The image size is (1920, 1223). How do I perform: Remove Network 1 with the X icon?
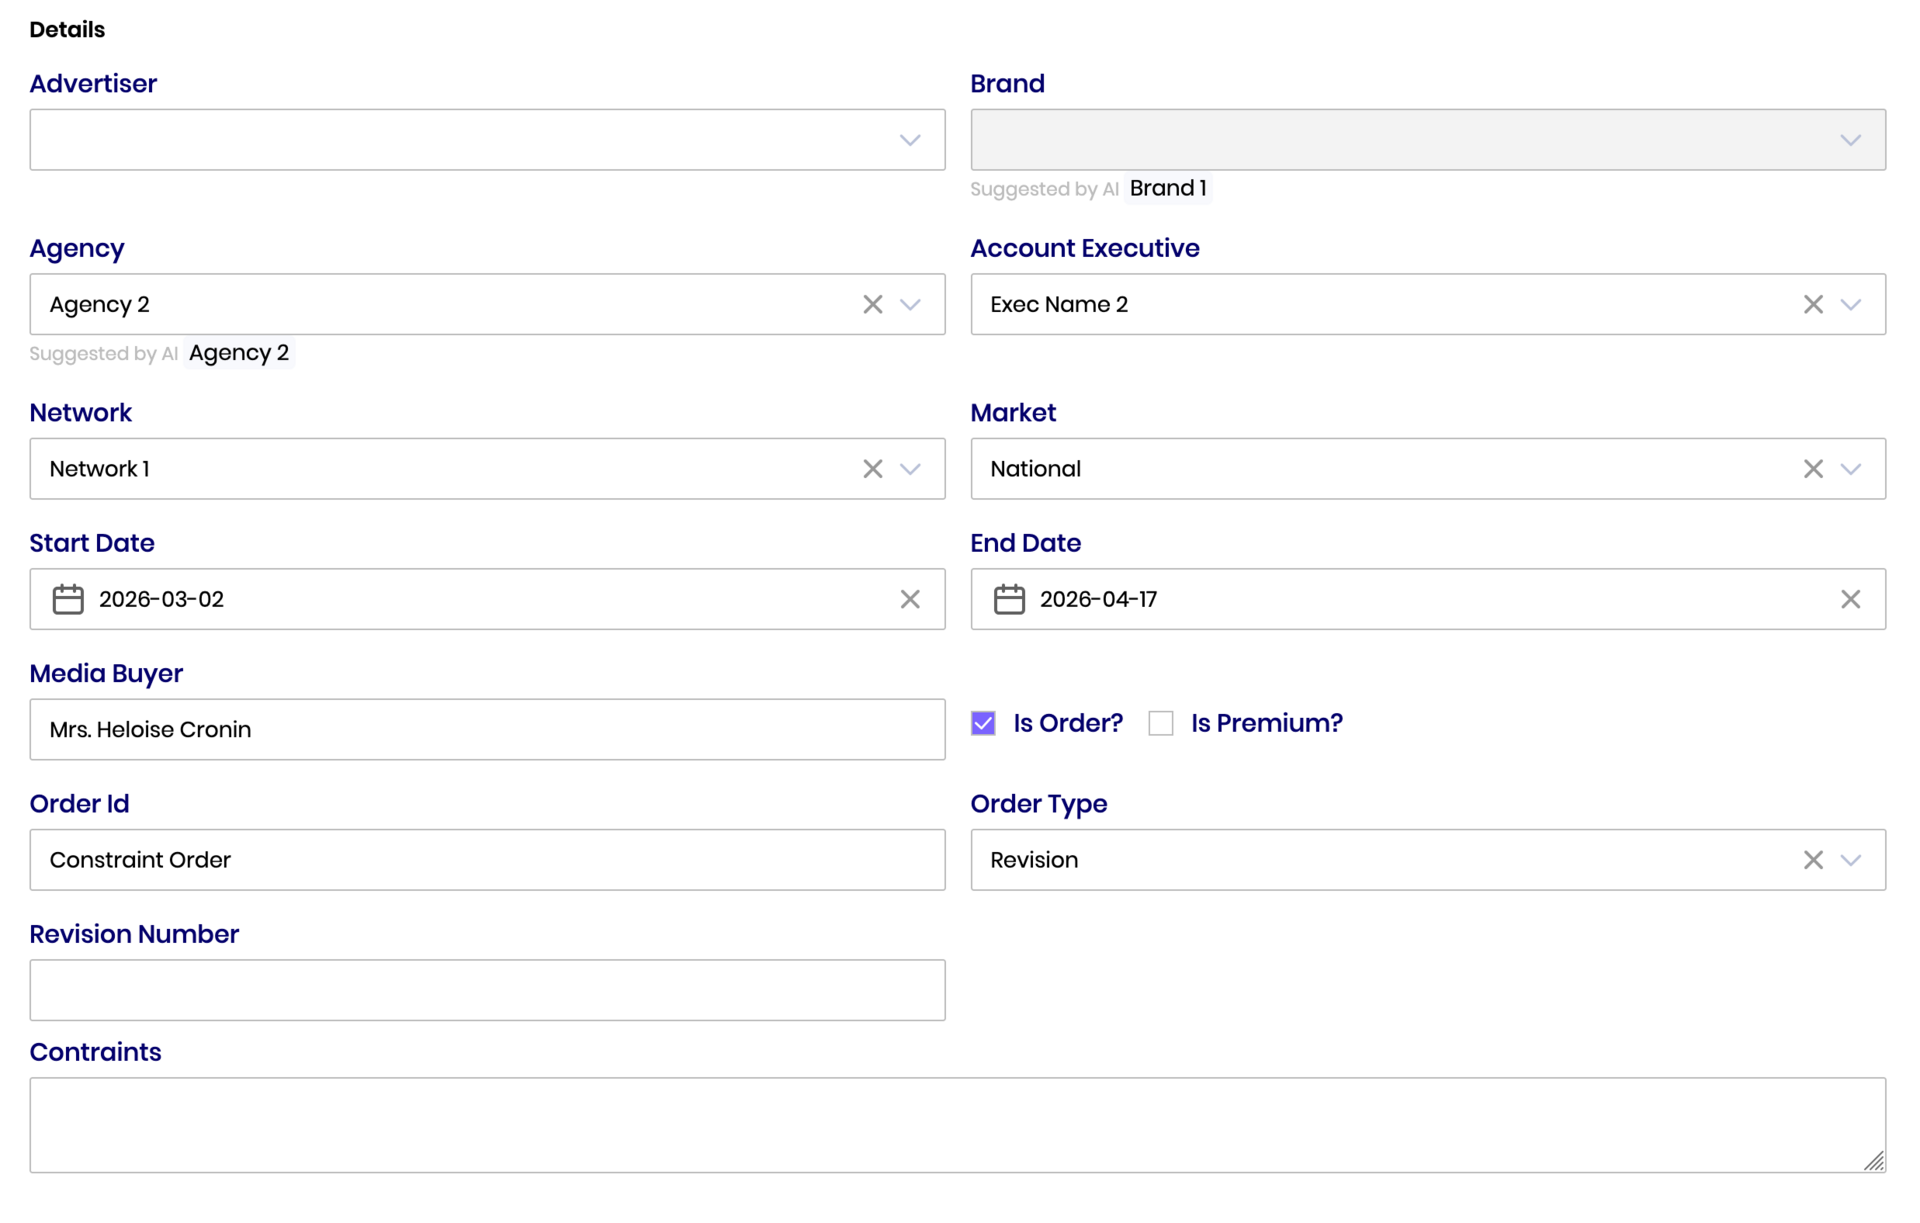coord(872,469)
